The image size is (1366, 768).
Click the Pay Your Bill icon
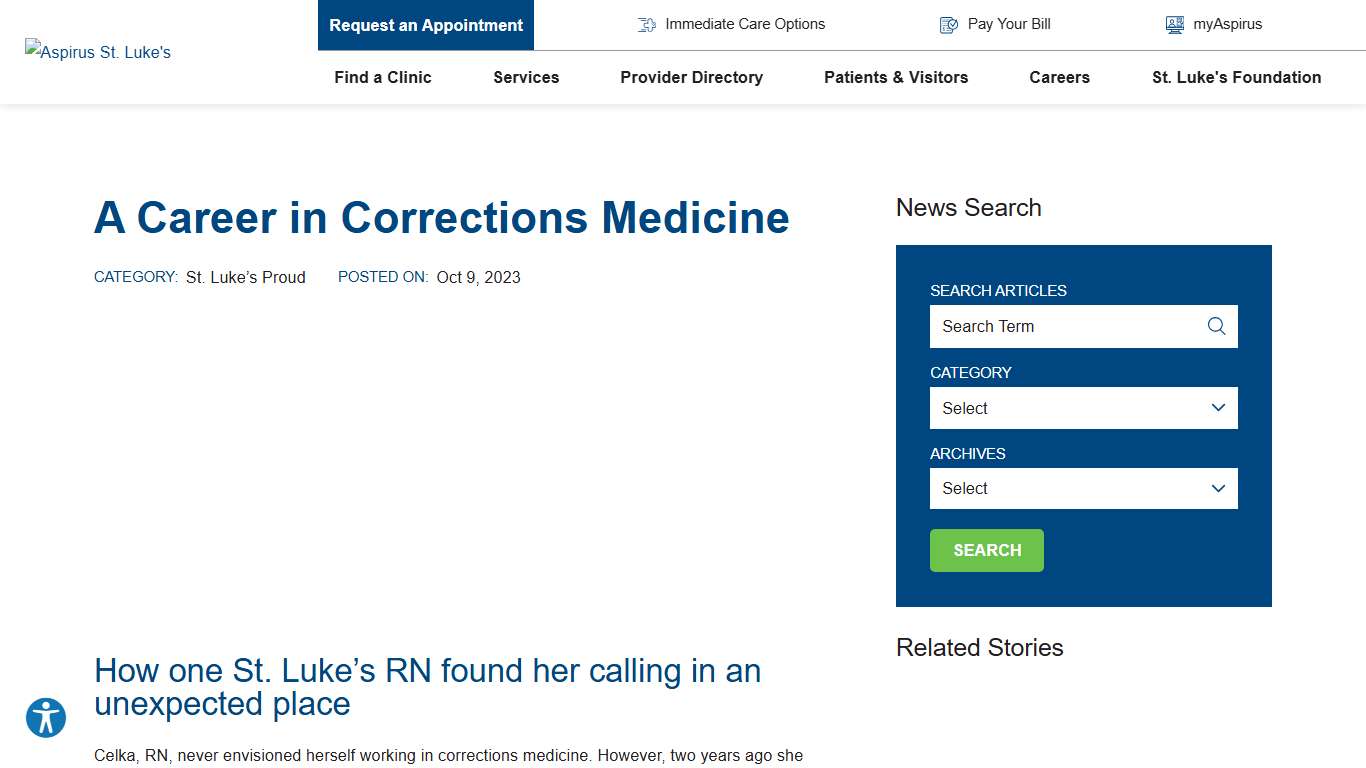[x=947, y=24]
